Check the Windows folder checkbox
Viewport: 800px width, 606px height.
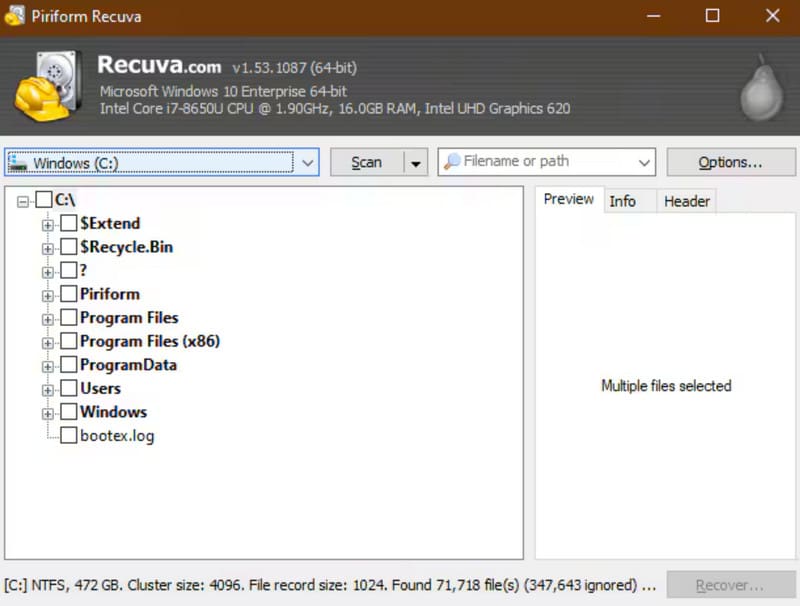point(69,412)
